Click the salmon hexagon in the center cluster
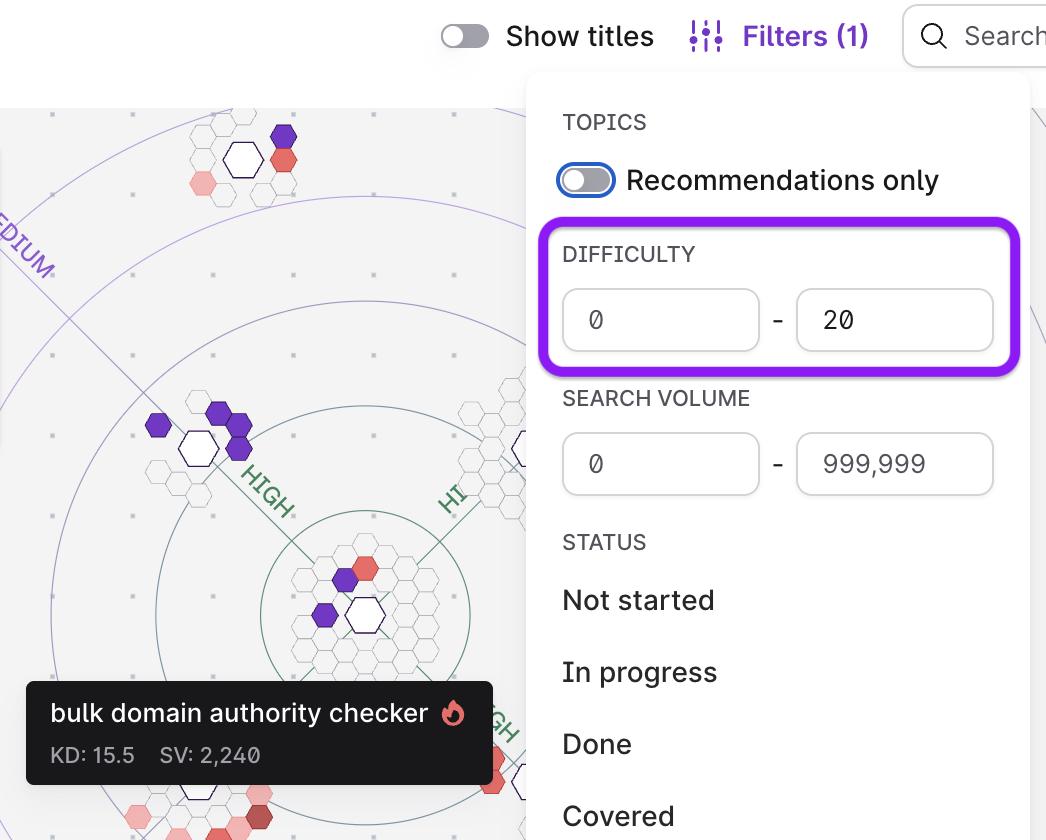 pos(365,569)
